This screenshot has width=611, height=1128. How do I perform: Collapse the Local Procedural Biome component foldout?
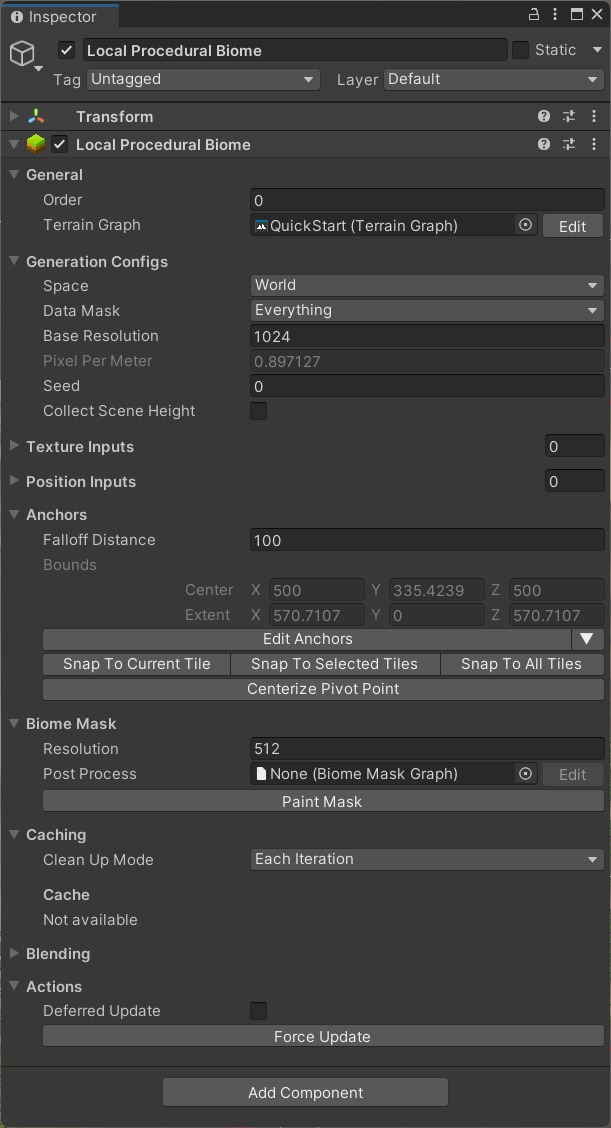[x=14, y=144]
